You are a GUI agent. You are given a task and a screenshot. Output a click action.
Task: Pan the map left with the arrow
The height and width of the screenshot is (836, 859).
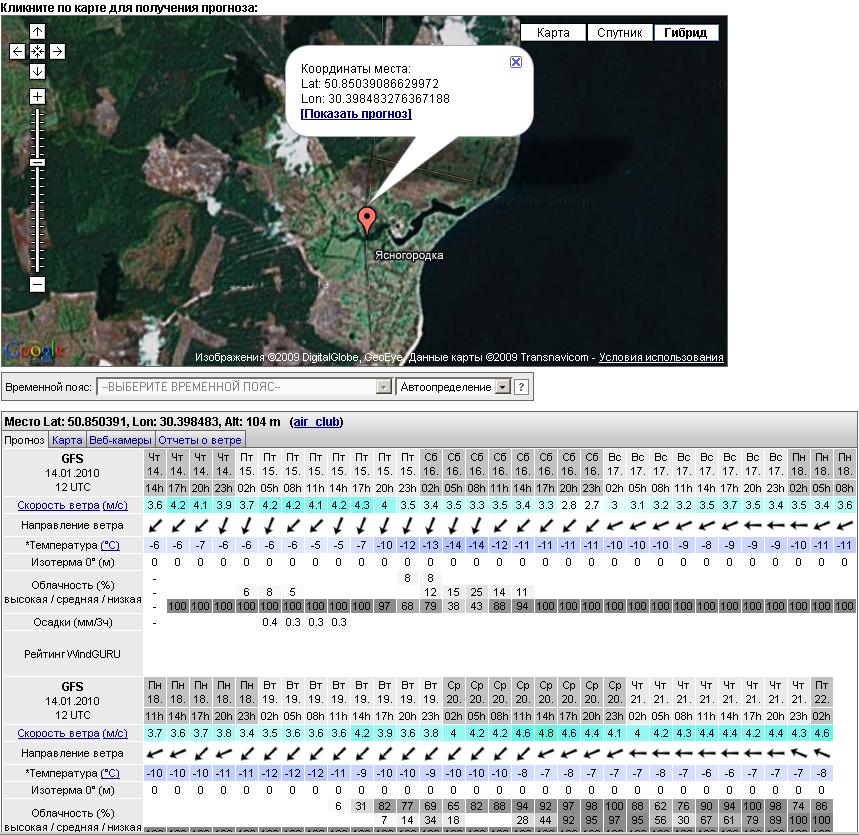[18, 51]
